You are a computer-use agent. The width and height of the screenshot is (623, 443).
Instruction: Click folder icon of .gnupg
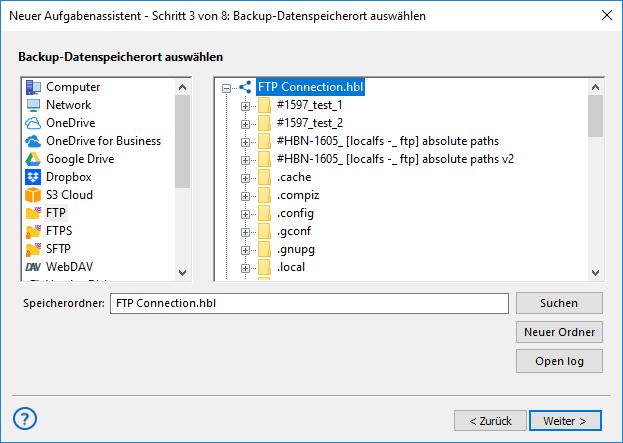pos(264,249)
